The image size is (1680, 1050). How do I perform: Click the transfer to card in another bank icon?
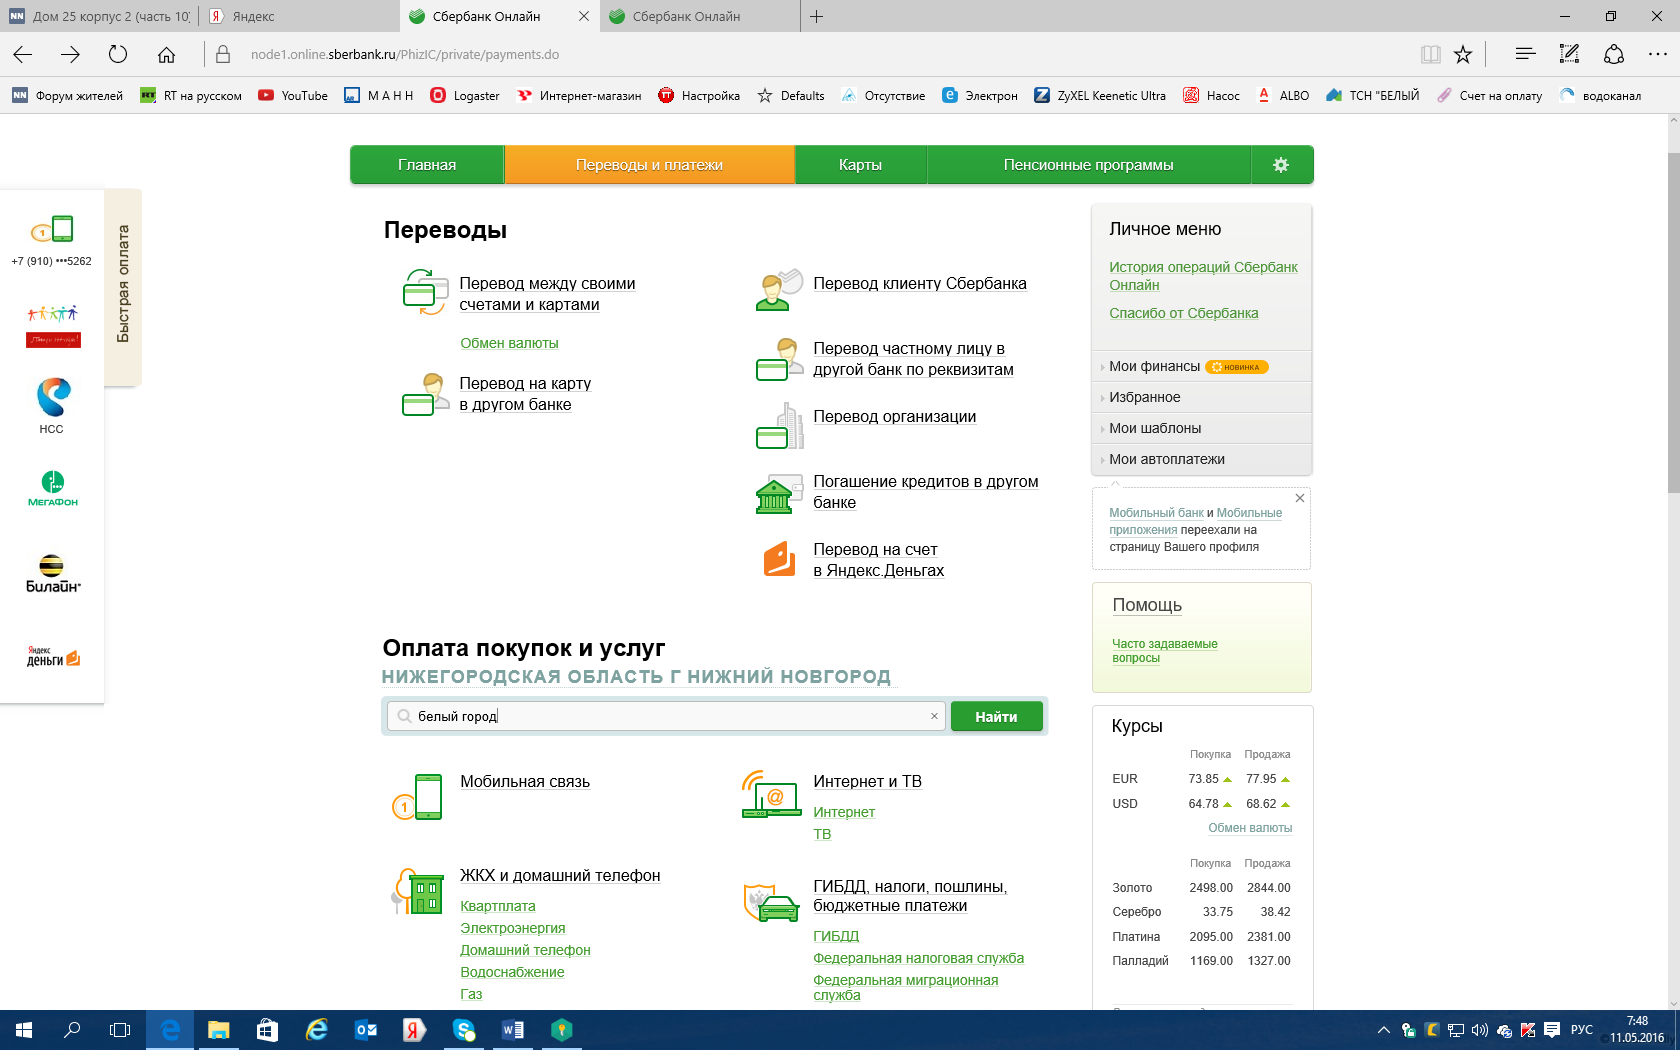[425, 394]
